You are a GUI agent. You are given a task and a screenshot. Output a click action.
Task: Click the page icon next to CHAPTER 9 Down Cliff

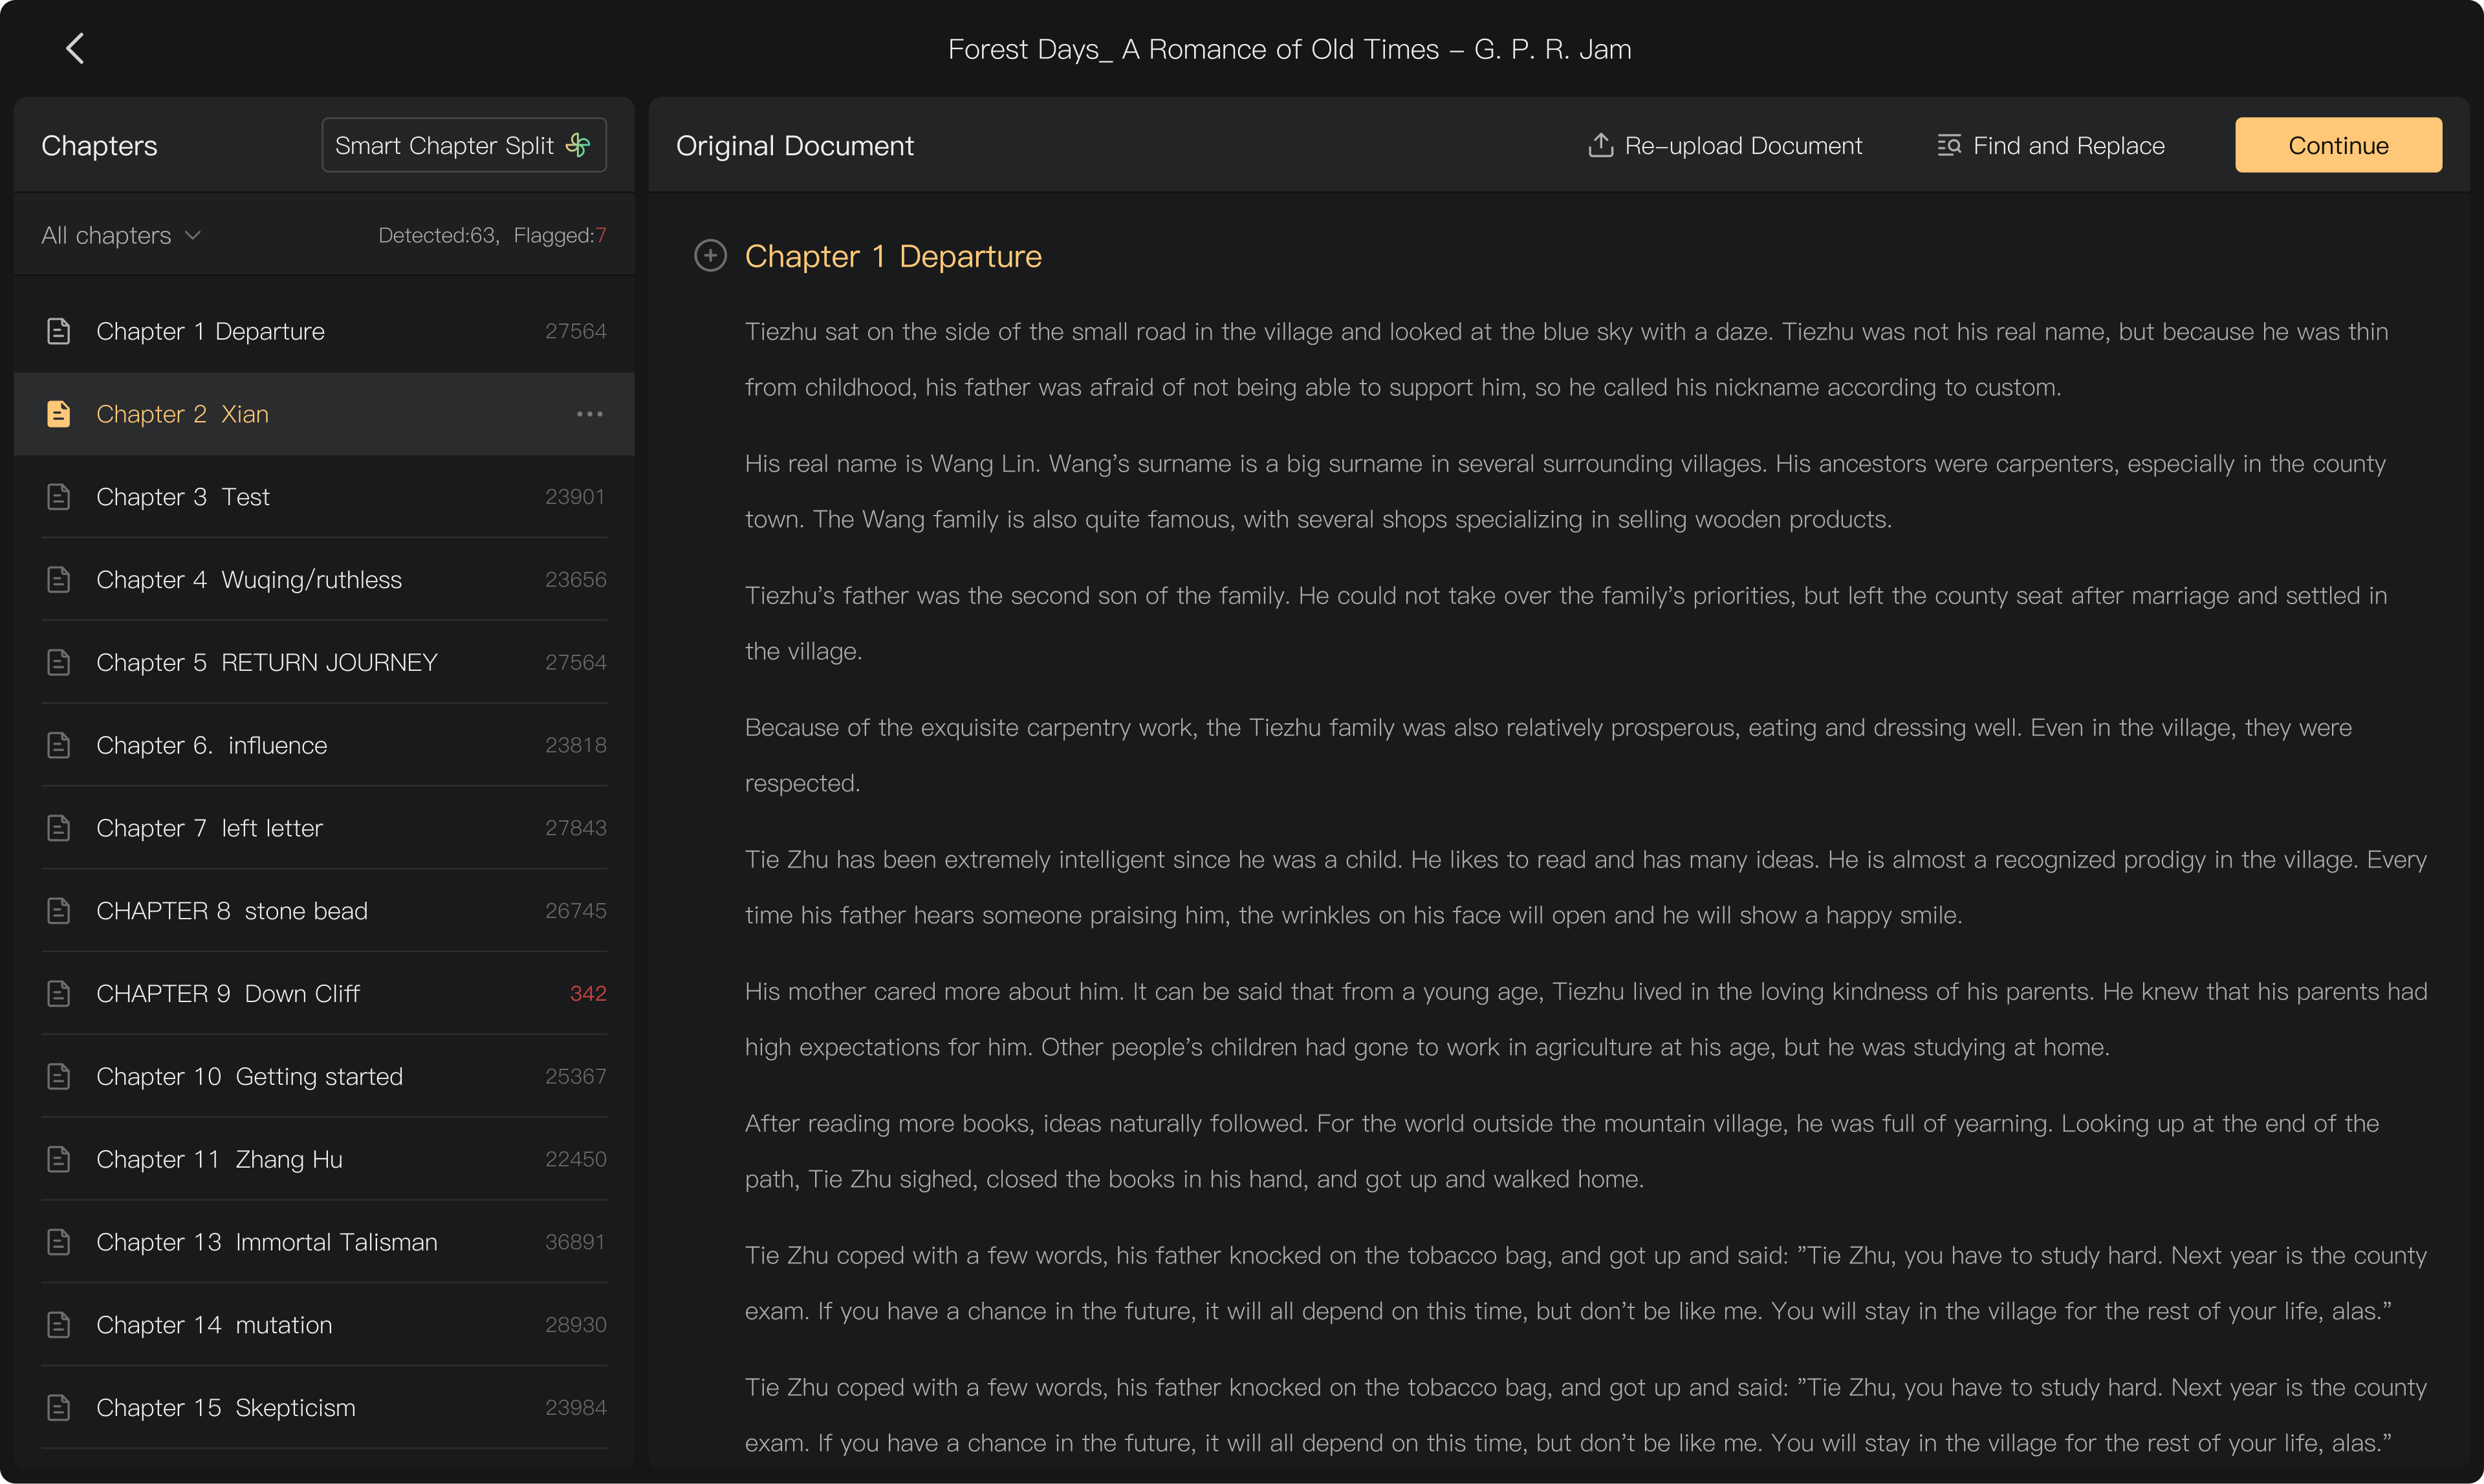click(58, 994)
